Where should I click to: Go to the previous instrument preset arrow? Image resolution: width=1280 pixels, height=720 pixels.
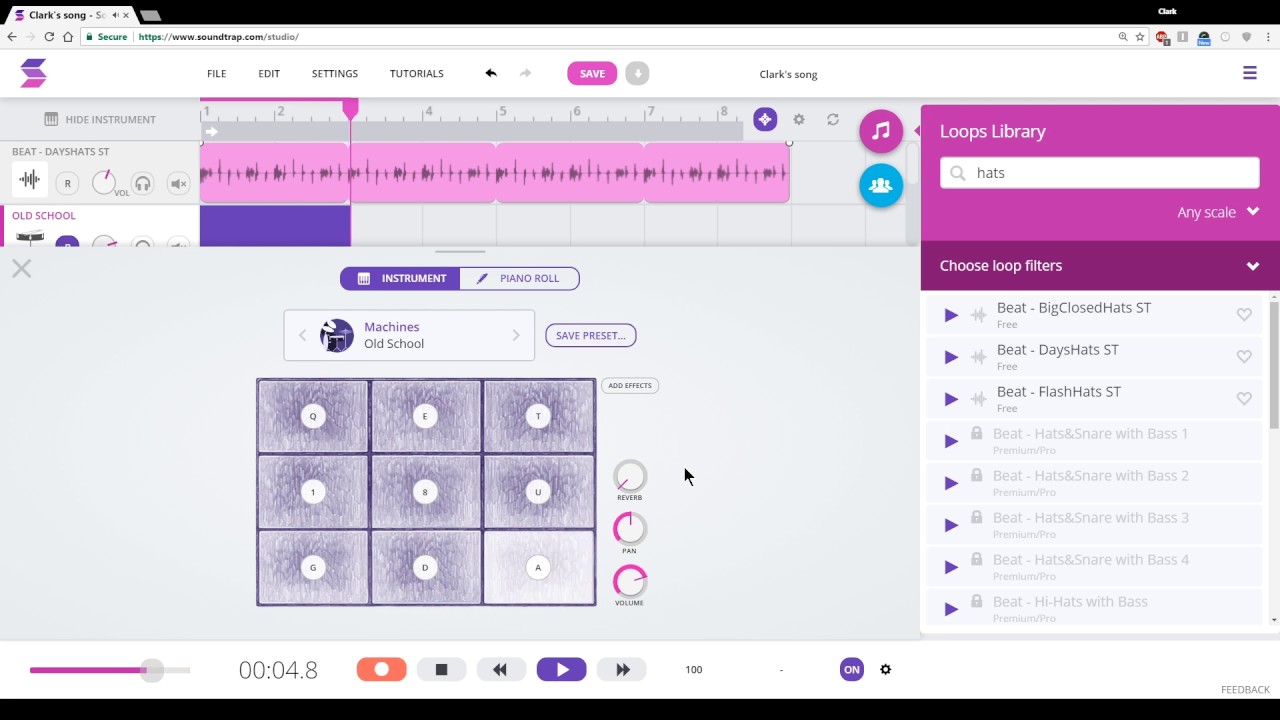[x=303, y=335]
